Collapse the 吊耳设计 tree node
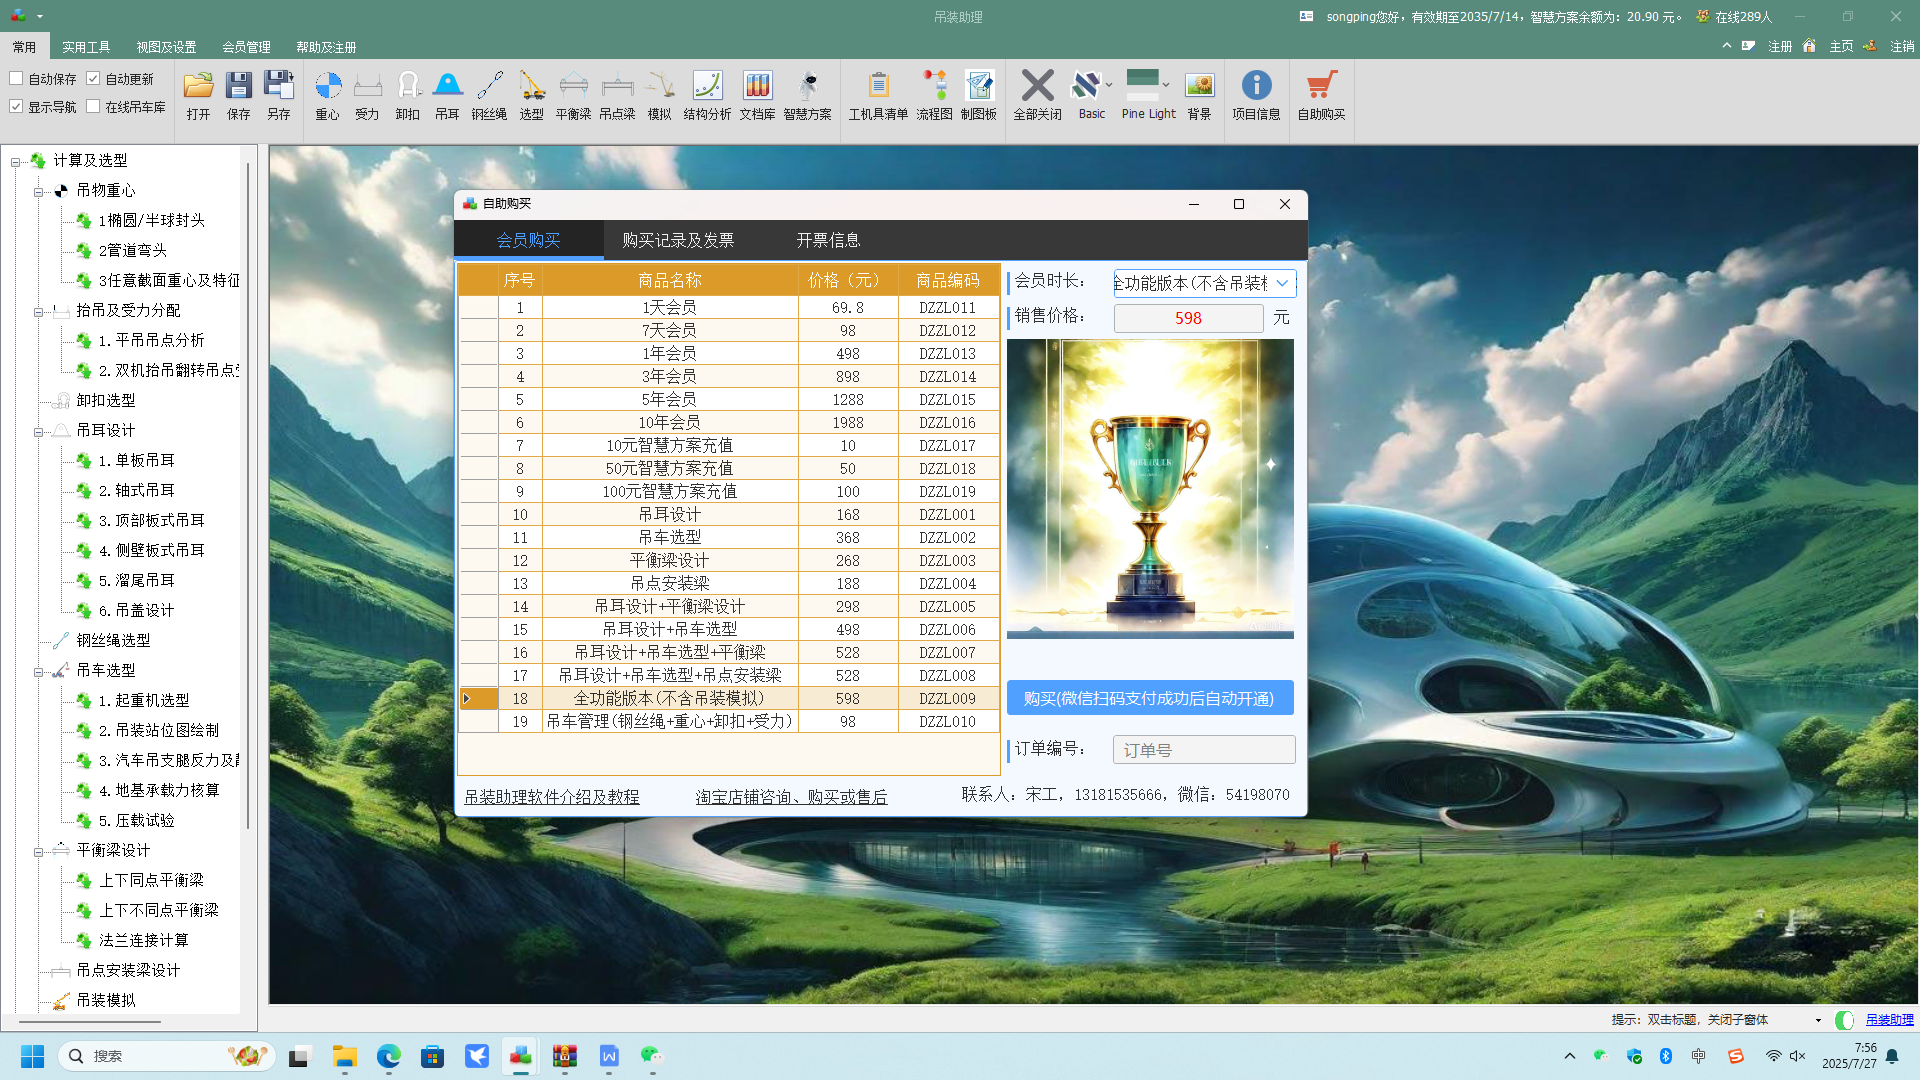Viewport: 1920px width, 1080px height. click(x=38, y=432)
